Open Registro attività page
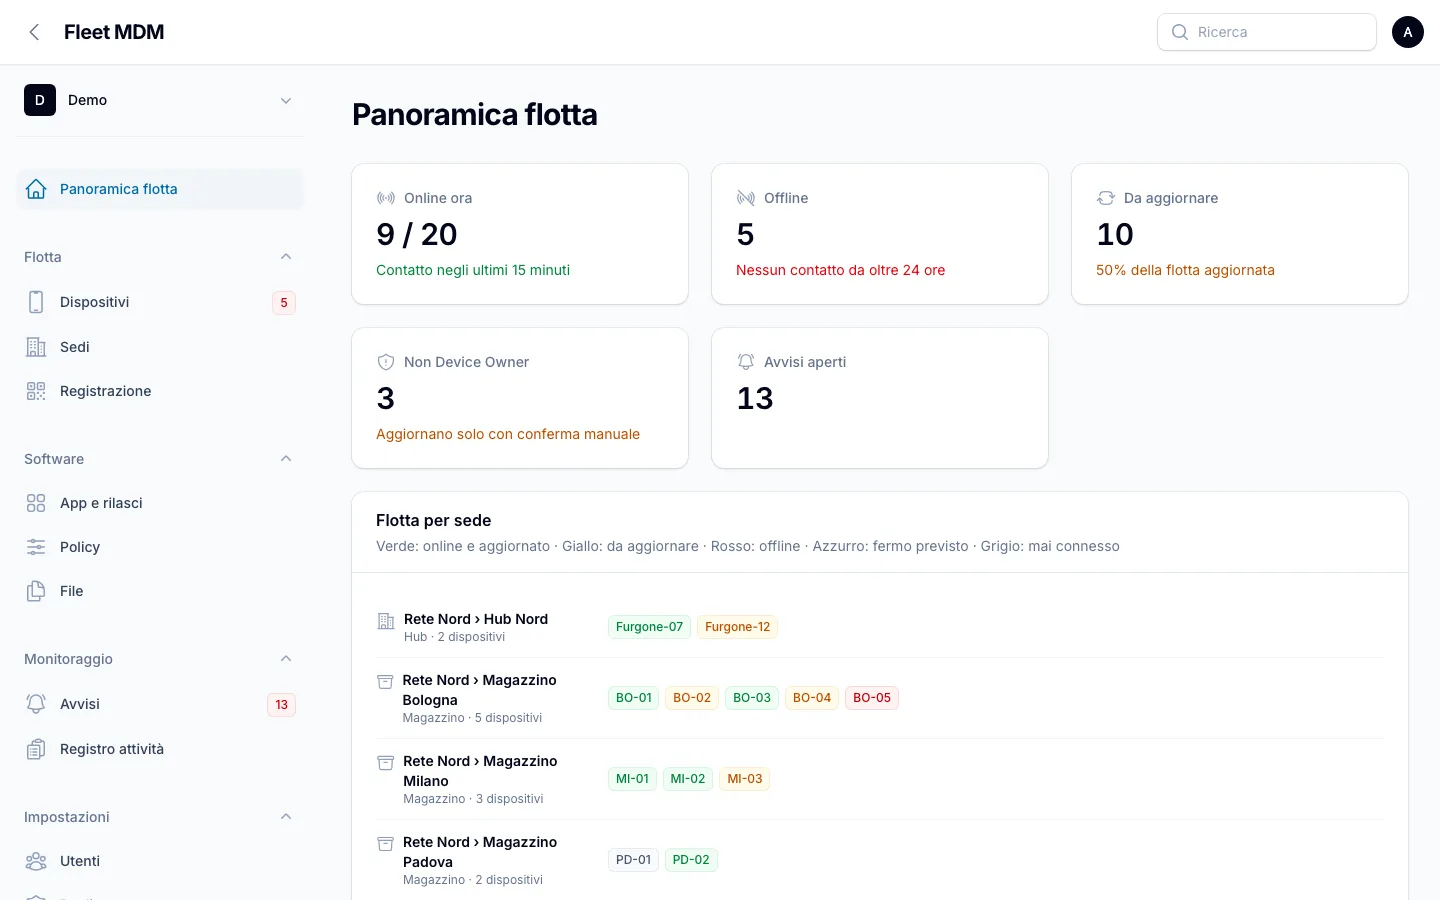1440x900 pixels. (x=160, y=749)
